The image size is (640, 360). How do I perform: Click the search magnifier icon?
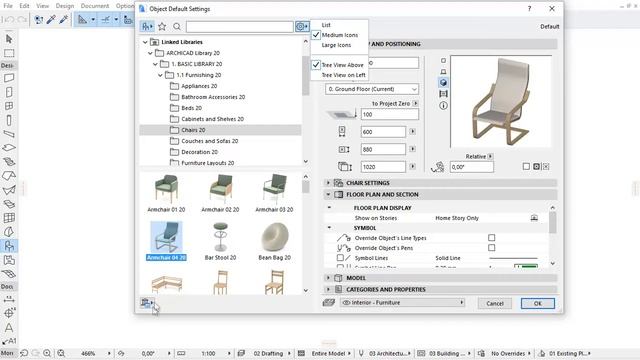[177, 27]
